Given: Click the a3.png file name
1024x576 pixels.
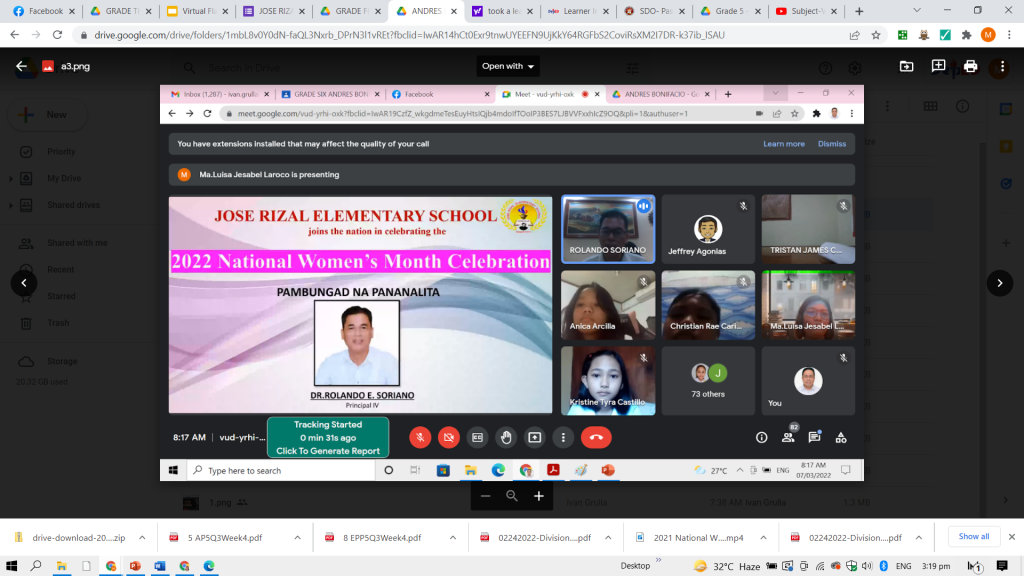Looking at the screenshot, I should click(x=76, y=67).
